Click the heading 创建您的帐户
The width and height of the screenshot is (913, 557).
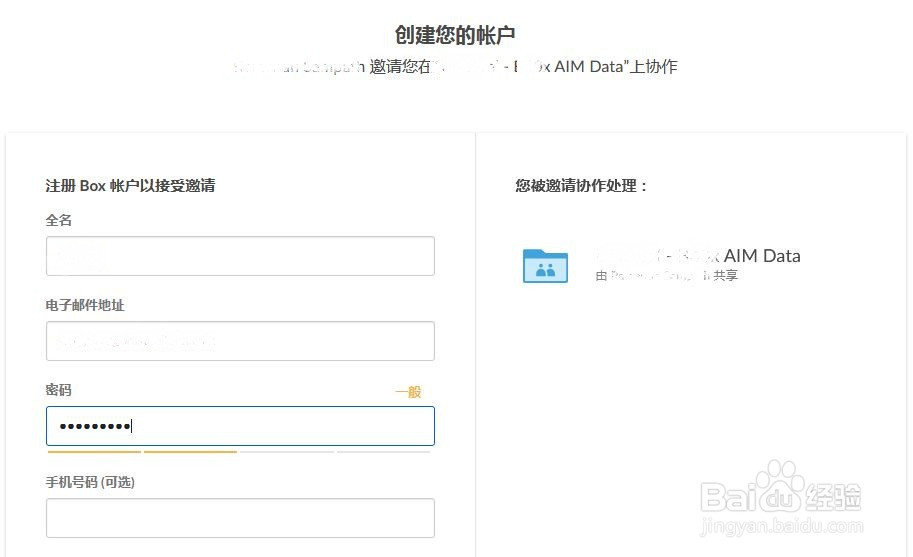click(455, 35)
